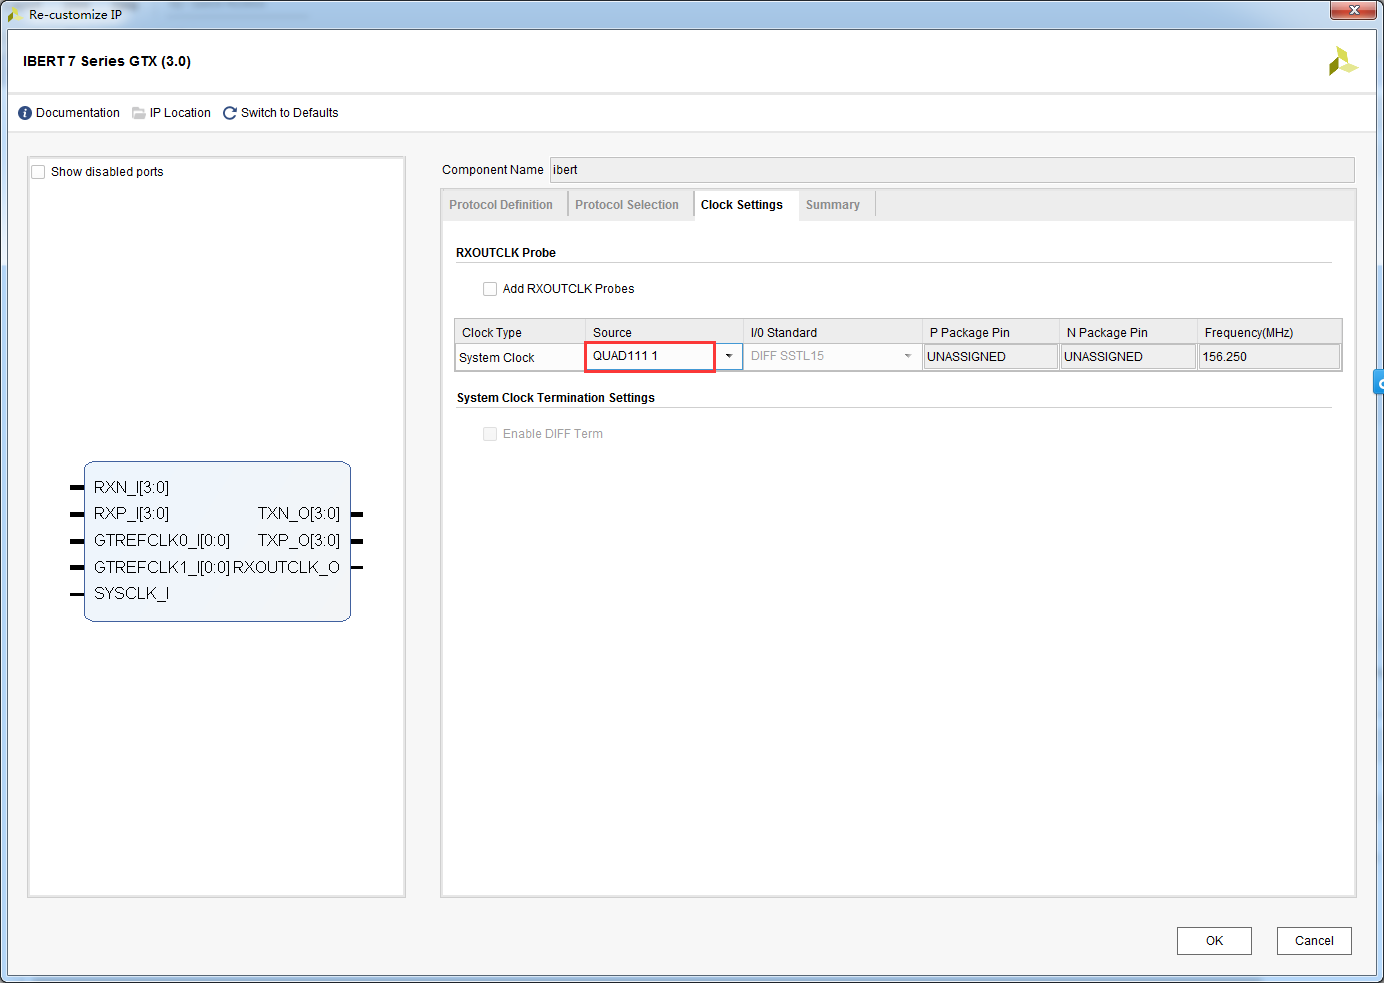This screenshot has height=983, width=1384.
Task: Click the Switch to Defaults refresh icon
Action: pos(230,113)
